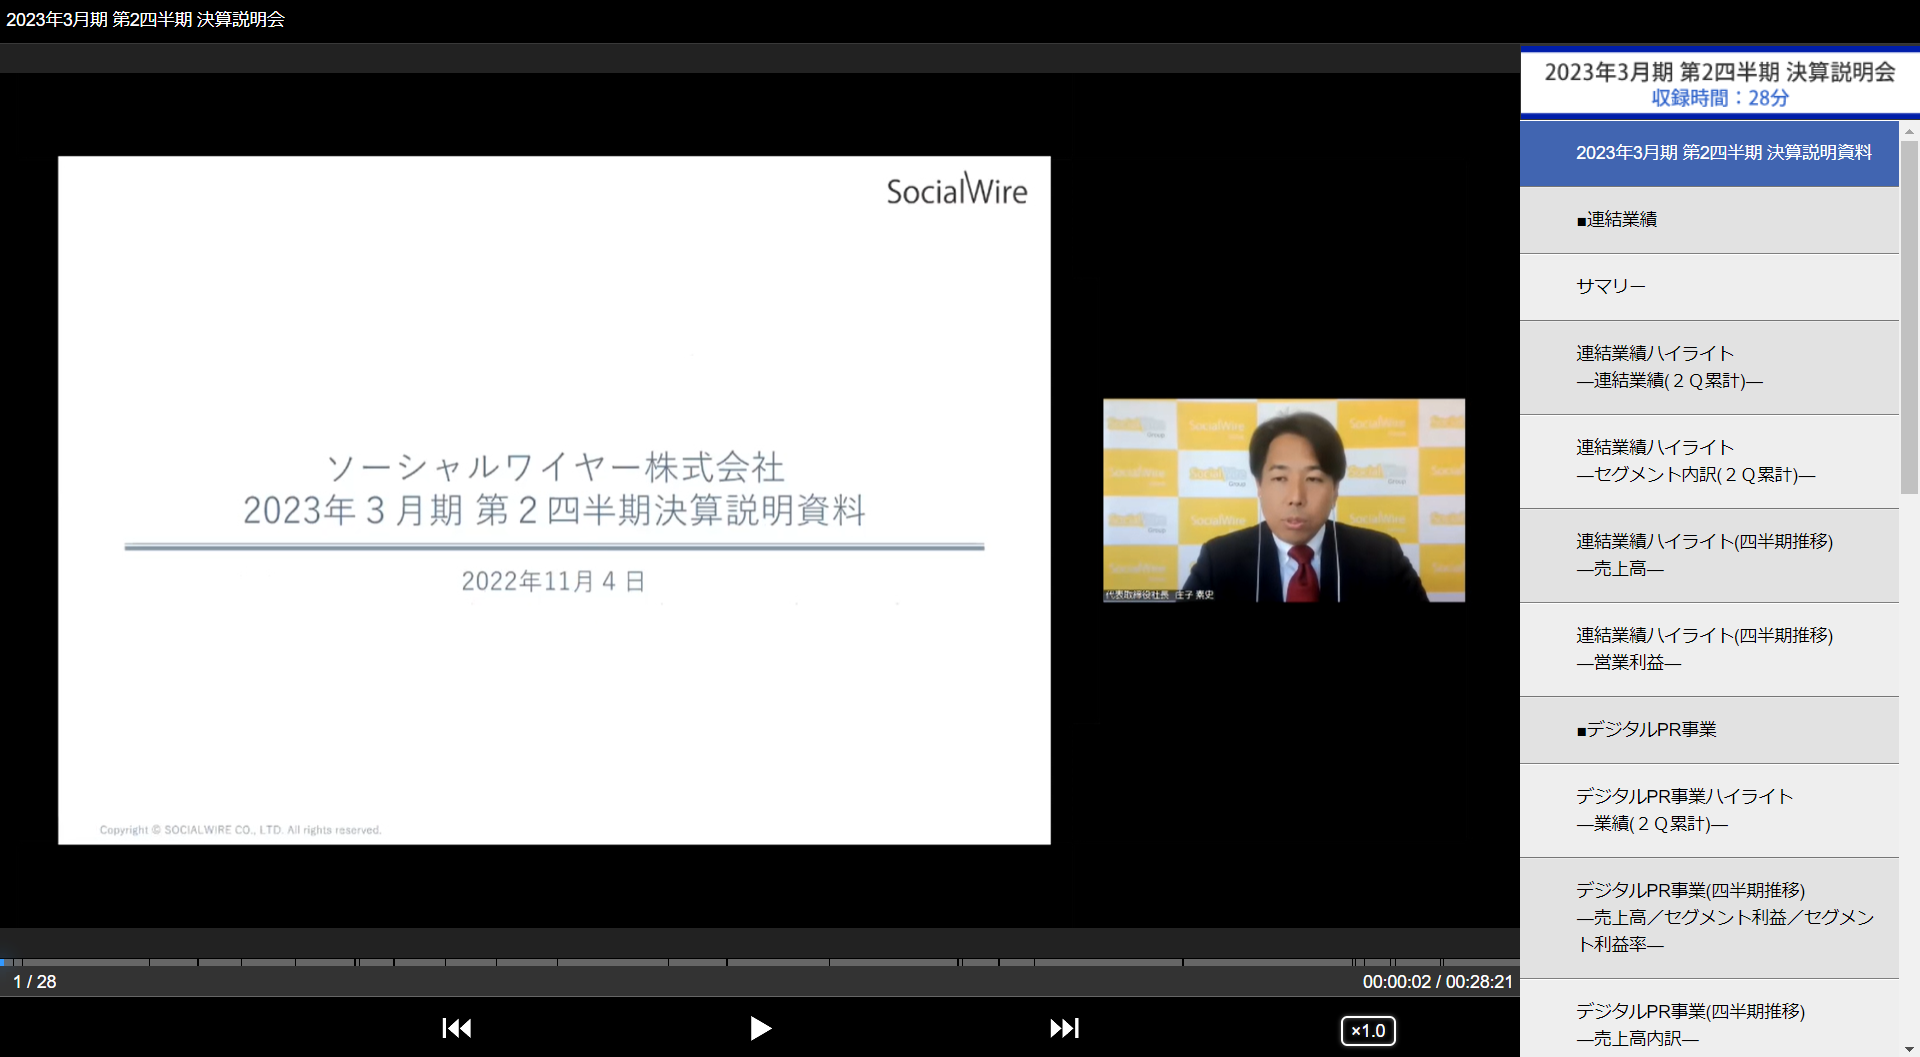1920x1057 pixels.
Task: Open デジタルPR事業ハイライト 業績(2Q累計) chapter
Action: (x=1709, y=810)
